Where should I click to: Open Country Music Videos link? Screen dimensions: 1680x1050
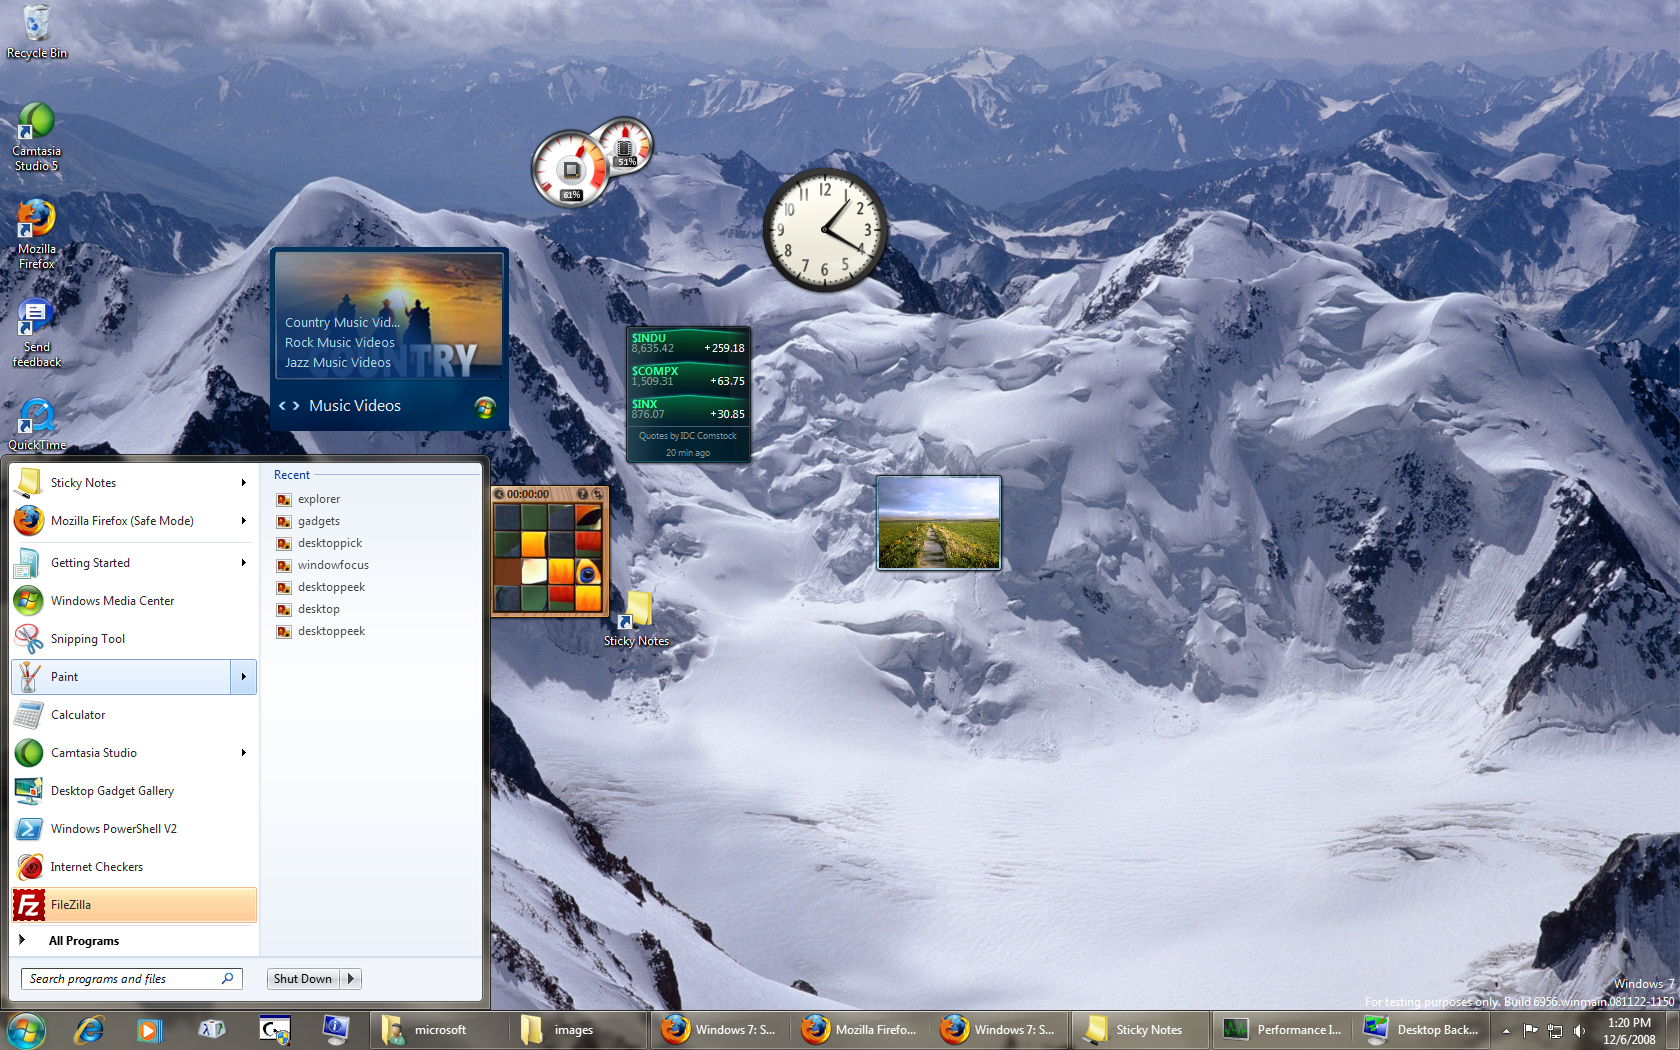(x=342, y=322)
